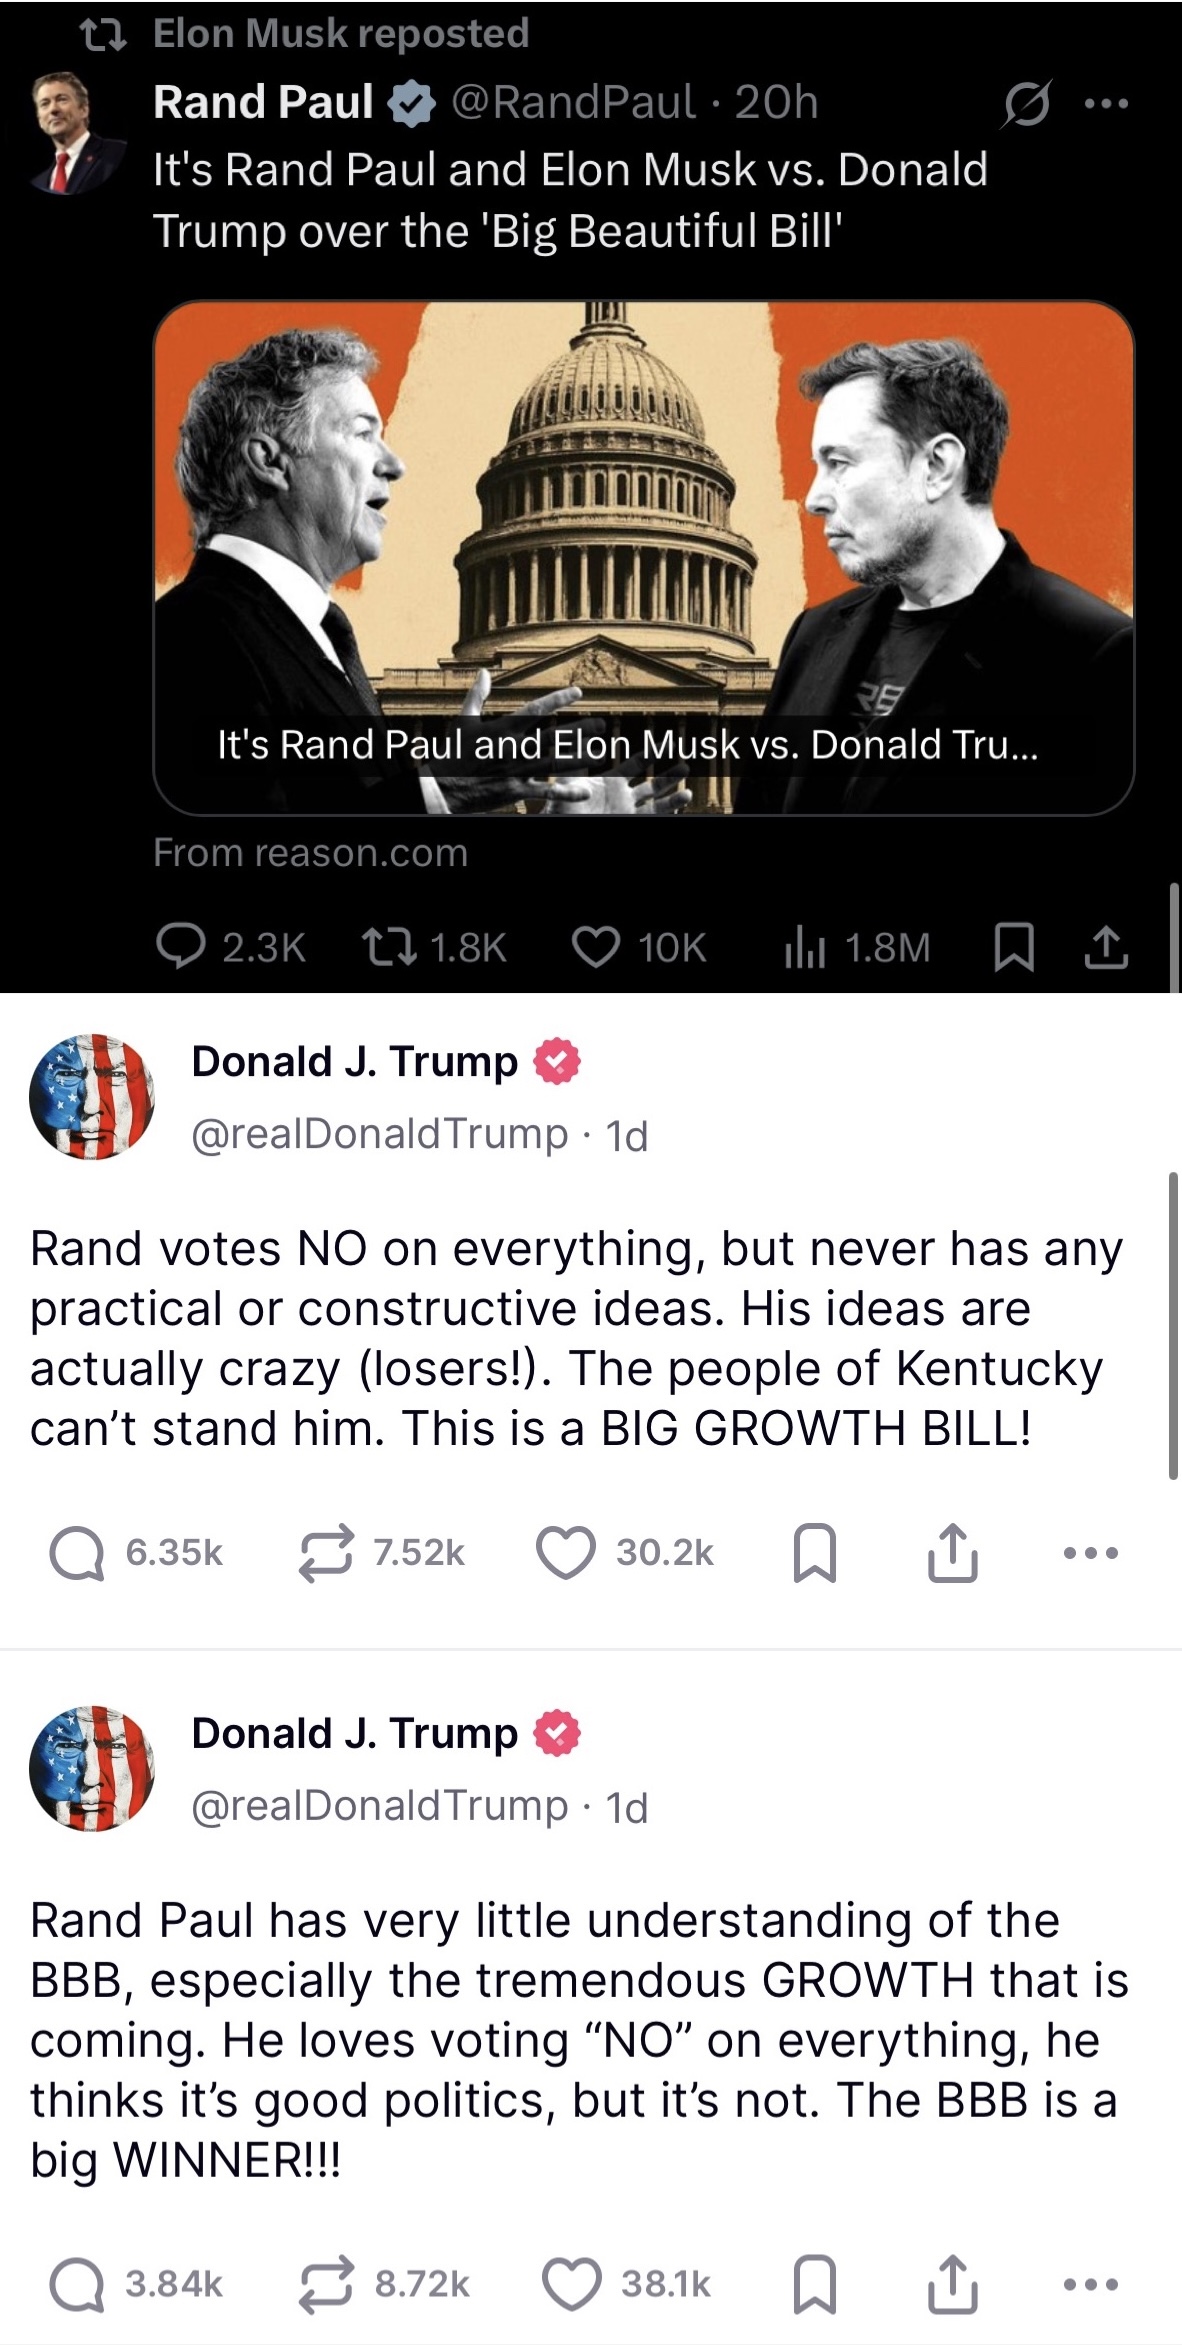Open Grok slash icon on Rand Paul's post
The image size is (1182, 2346).
tap(1026, 104)
